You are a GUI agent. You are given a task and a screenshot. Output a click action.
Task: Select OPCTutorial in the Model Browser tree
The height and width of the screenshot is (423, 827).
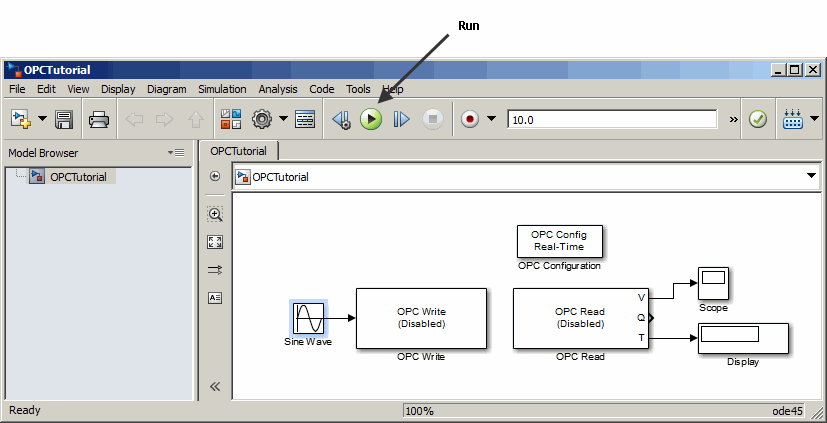click(78, 177)
